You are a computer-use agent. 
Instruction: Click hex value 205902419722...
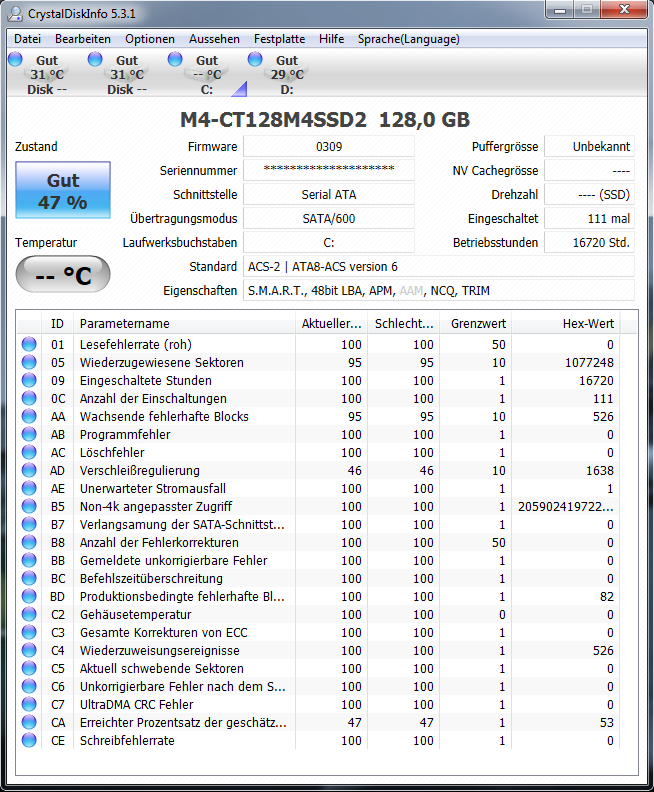tap(566, 506)
